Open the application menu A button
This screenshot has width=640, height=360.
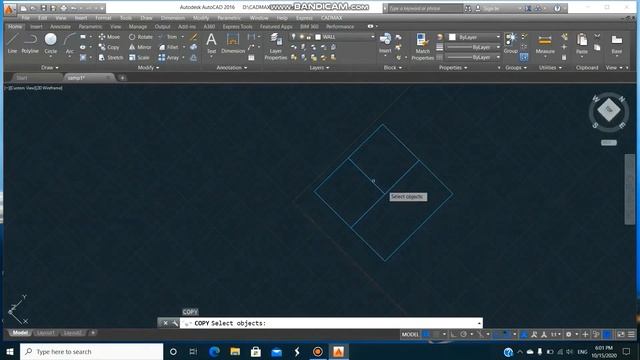click(x=9, y=9)
